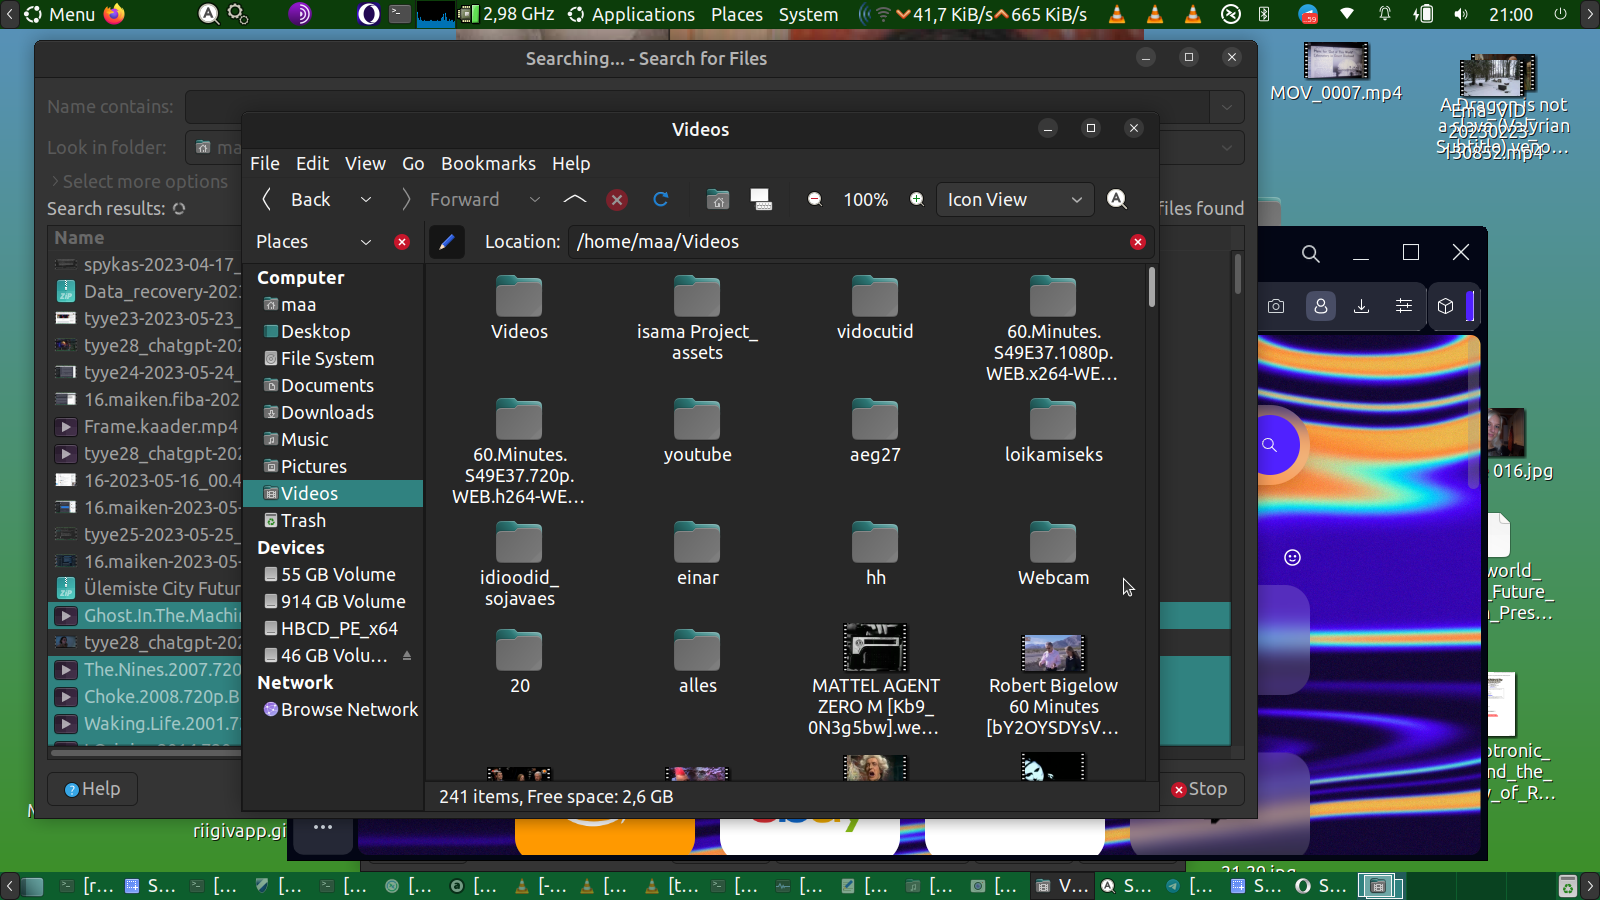Click the Stop loading icon in the toolbar
Viewport: 1600px width, 900px height.
pyautogui.click(x=617, y=200)
